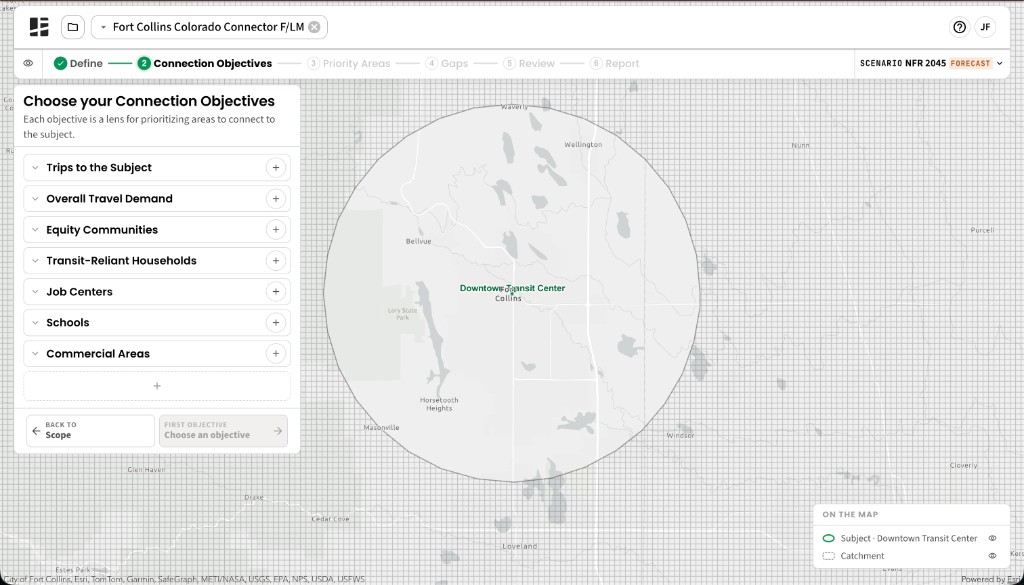
Task: Click the green Subject legend symbol
Action: pyautogui.click(x=829, y=539)
